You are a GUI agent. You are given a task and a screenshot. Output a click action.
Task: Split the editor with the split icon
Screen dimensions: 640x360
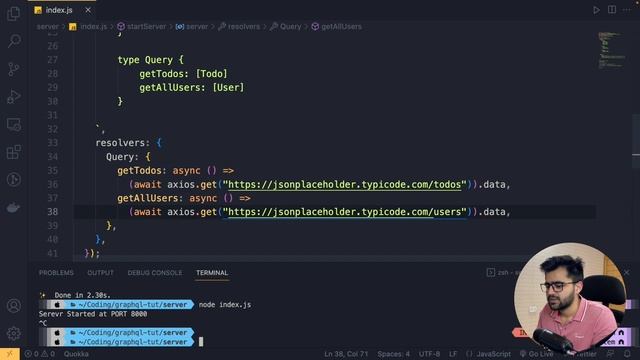pyautogui.click(x=612, y=10)
